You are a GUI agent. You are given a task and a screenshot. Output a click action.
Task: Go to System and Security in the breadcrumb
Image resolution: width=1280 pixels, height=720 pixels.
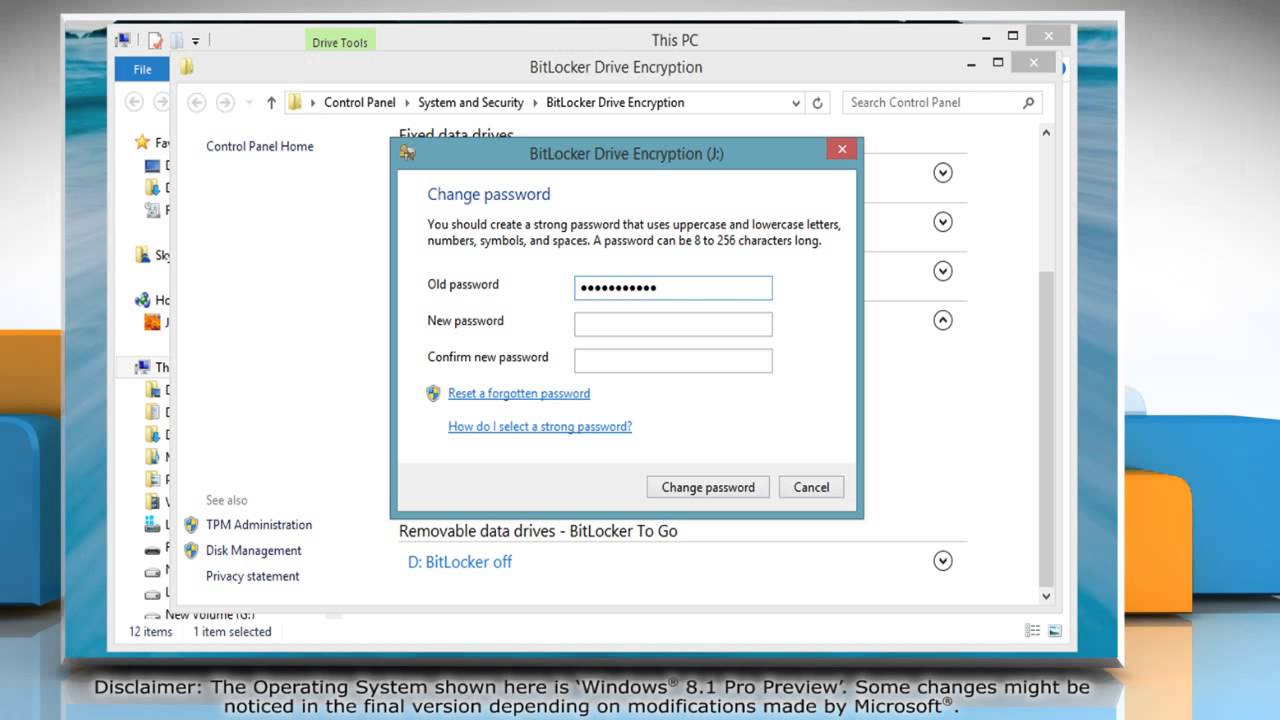[471, 102]
